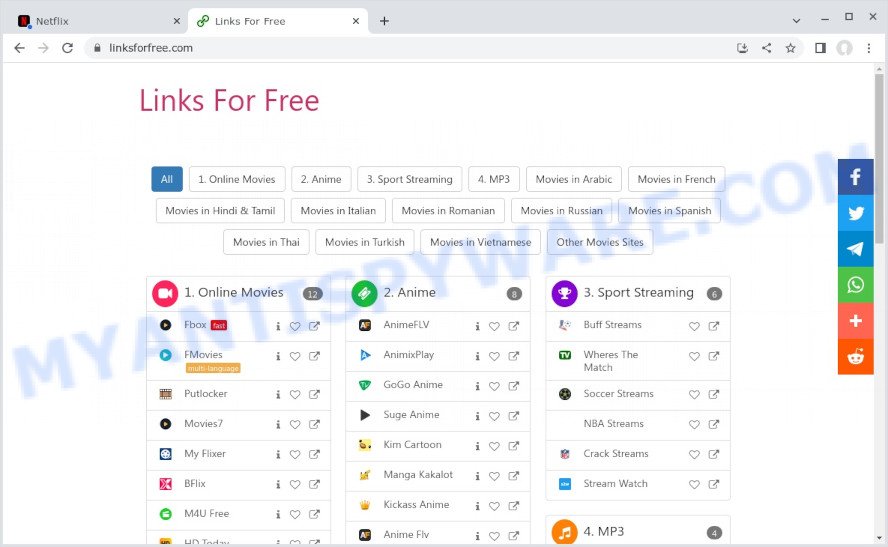This screenshot has width=888, height=547.
Task: Open the Putlocker link
Action: (206, 394)
